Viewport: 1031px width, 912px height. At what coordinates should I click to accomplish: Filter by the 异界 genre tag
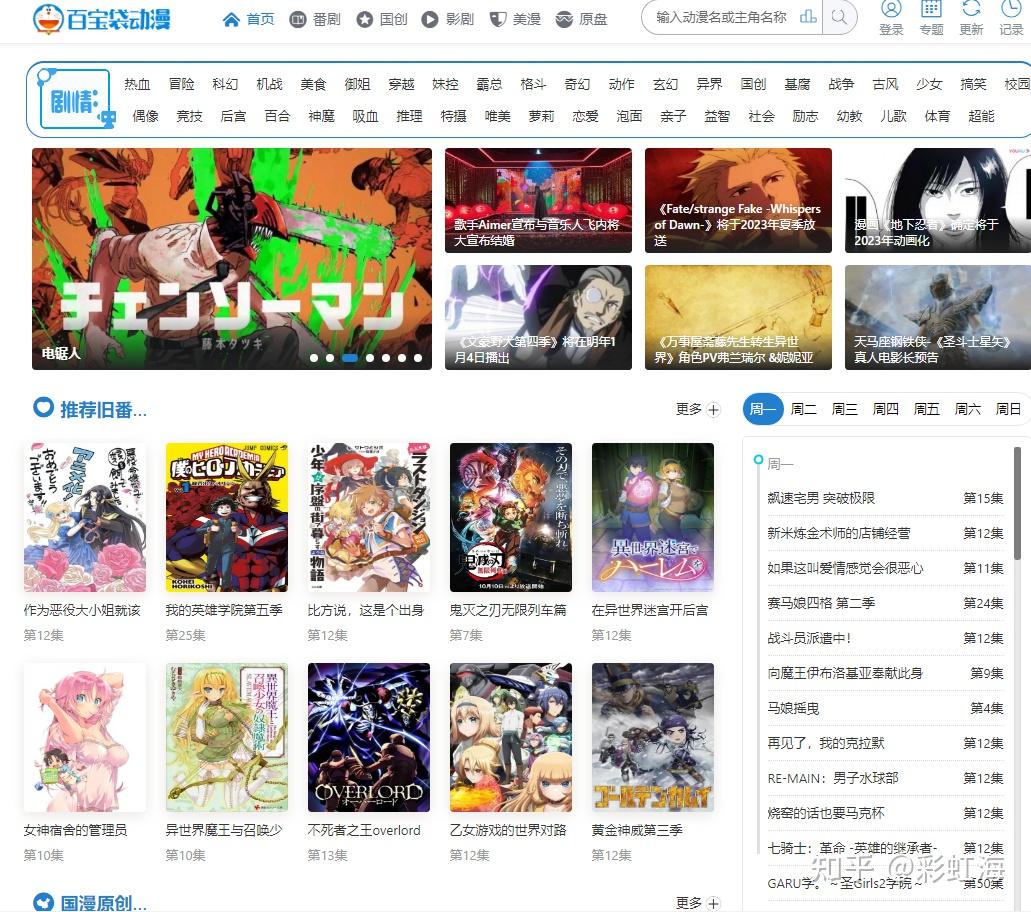[709, 84]
